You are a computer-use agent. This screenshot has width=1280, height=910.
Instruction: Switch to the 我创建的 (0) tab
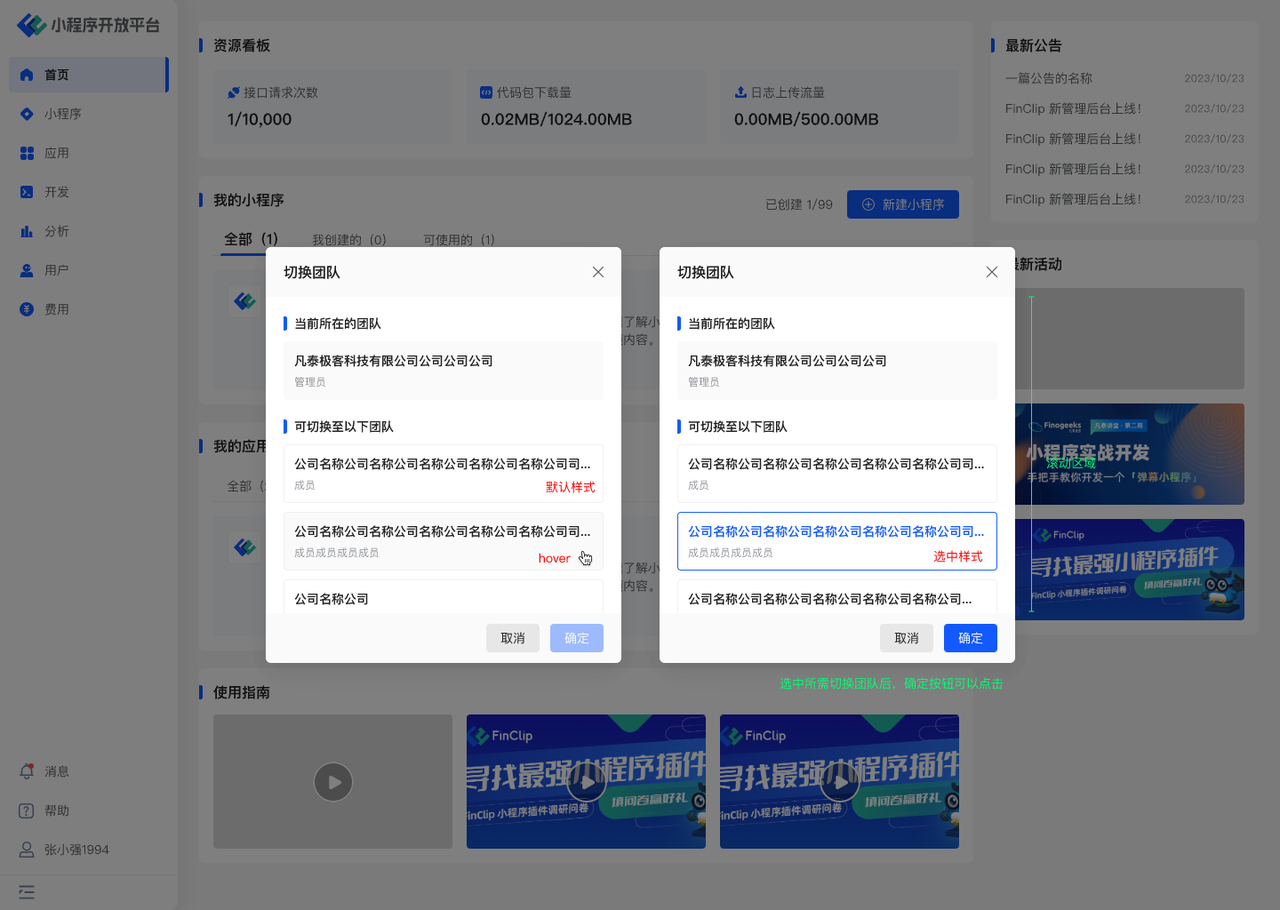pyautogui.click(x=349, y=240)
